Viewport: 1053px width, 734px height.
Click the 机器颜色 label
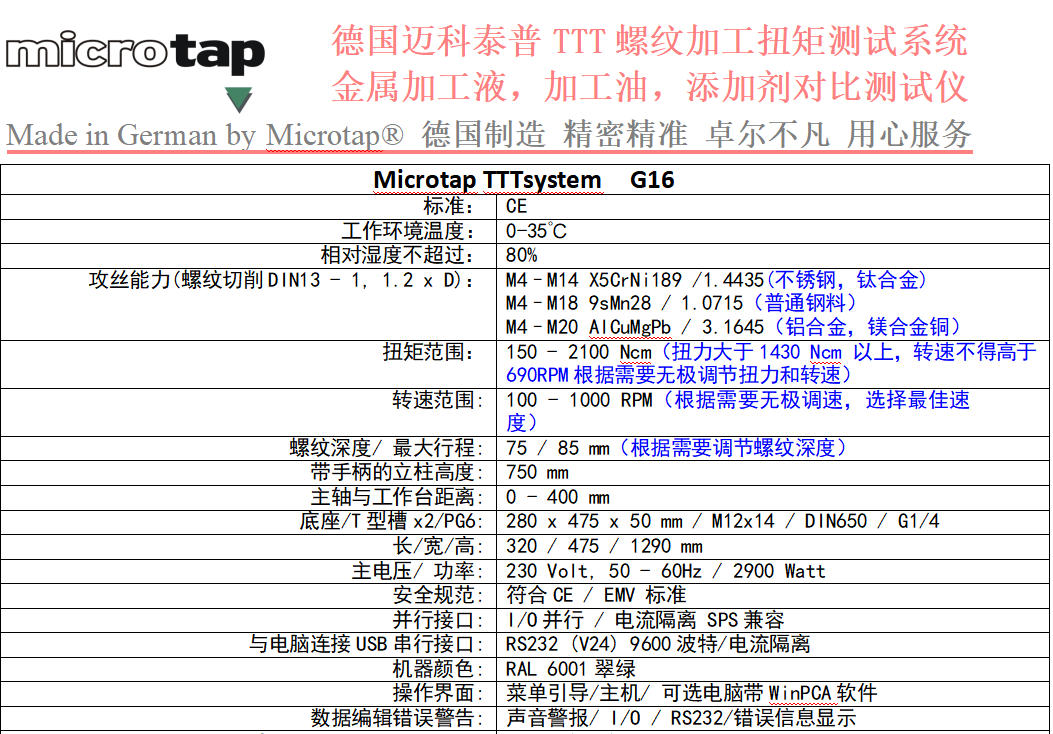(x=438, y=669)
